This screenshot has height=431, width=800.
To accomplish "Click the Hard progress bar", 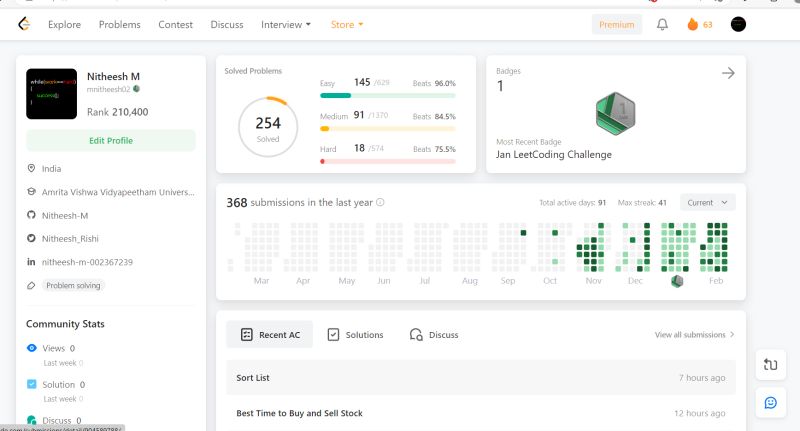I will tap(388, 161).
